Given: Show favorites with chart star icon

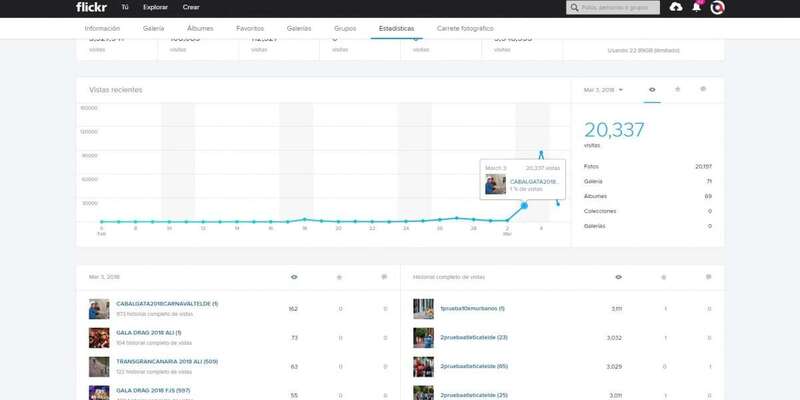Looking at the screenshot, I should coord(678,89).
